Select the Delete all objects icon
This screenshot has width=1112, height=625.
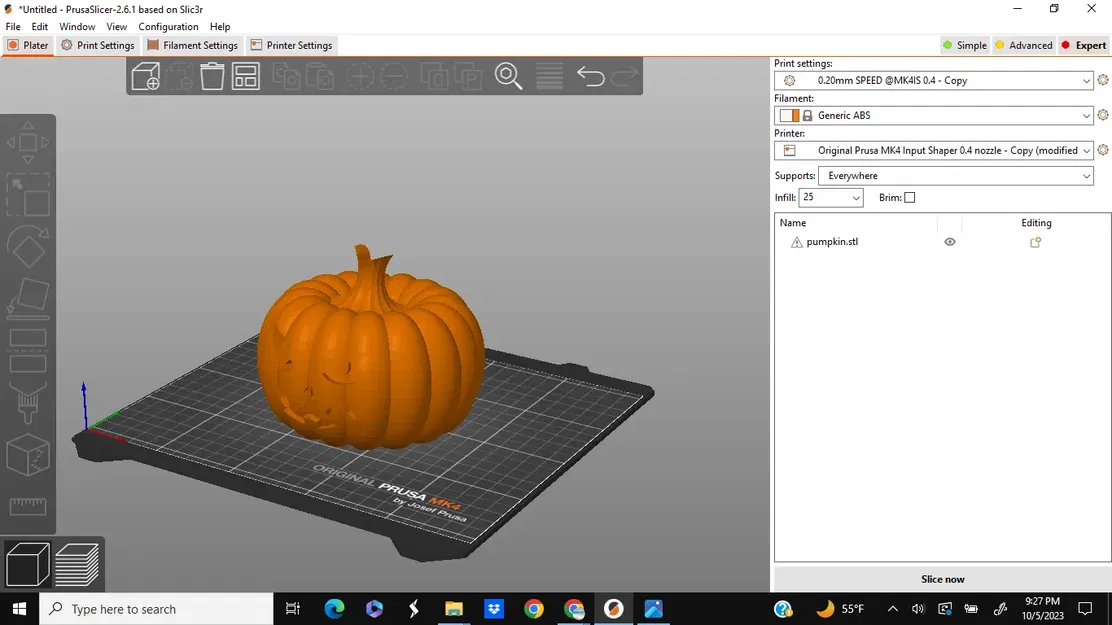click(211, 75)
